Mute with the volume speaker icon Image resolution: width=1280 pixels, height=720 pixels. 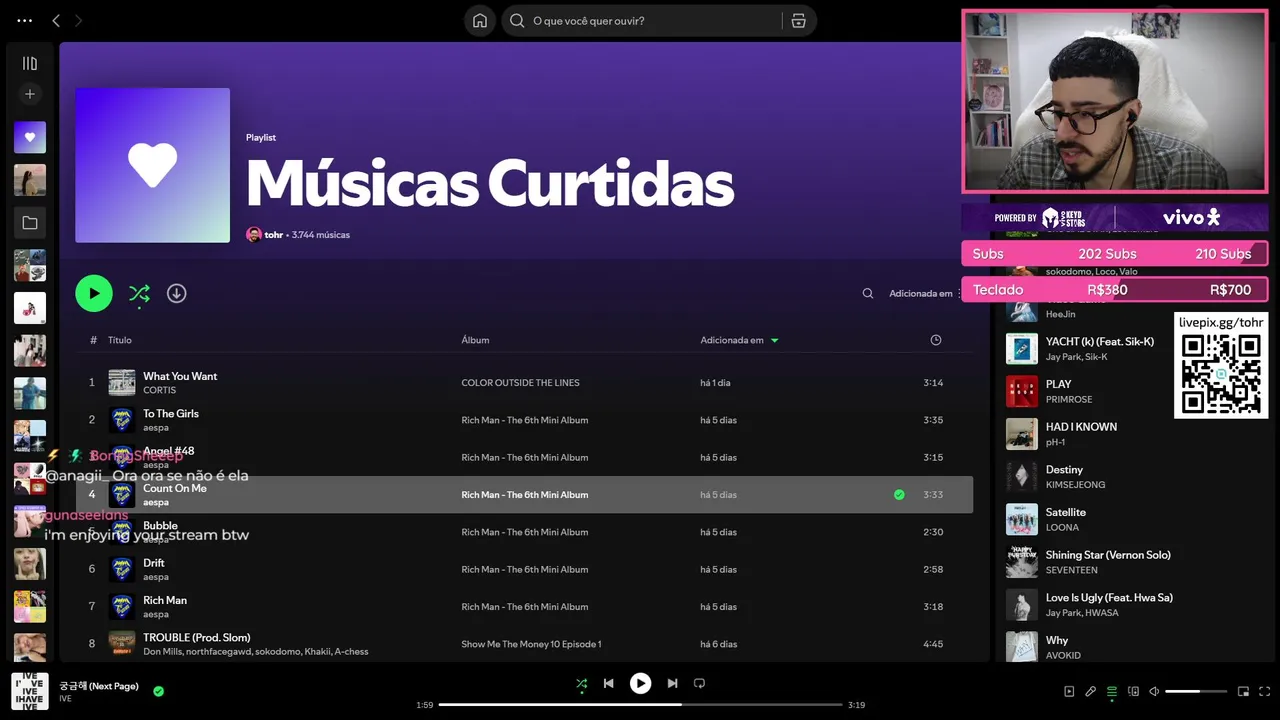(x=1154, y=691)
